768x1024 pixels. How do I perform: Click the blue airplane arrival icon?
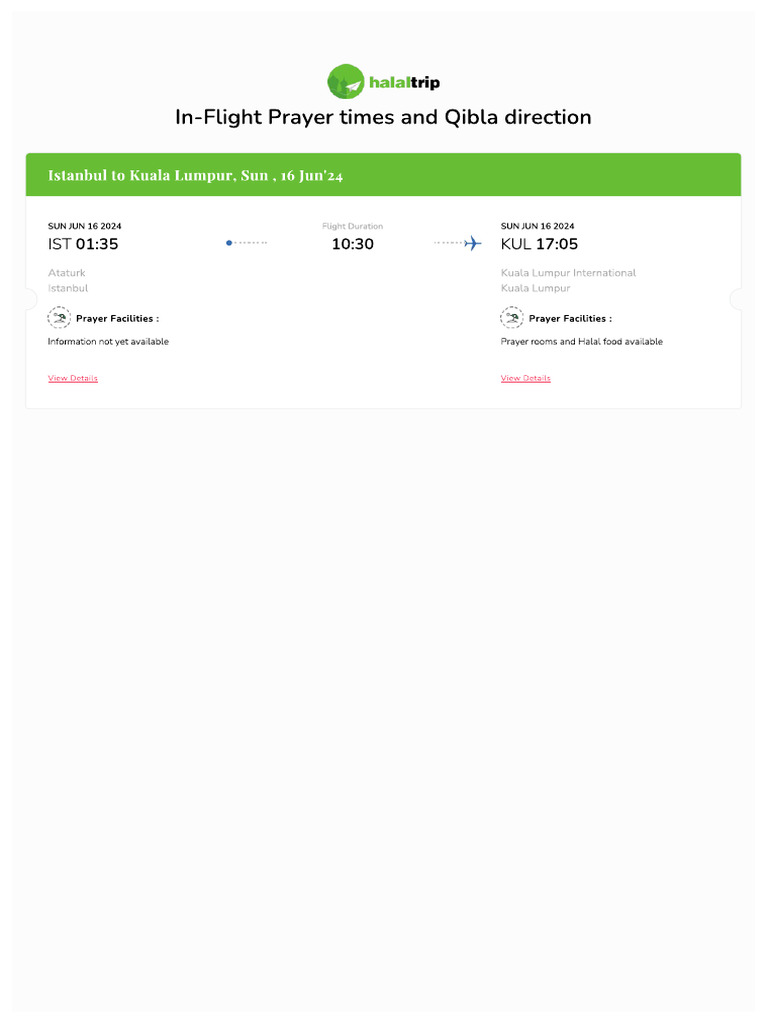coord(473,243)
